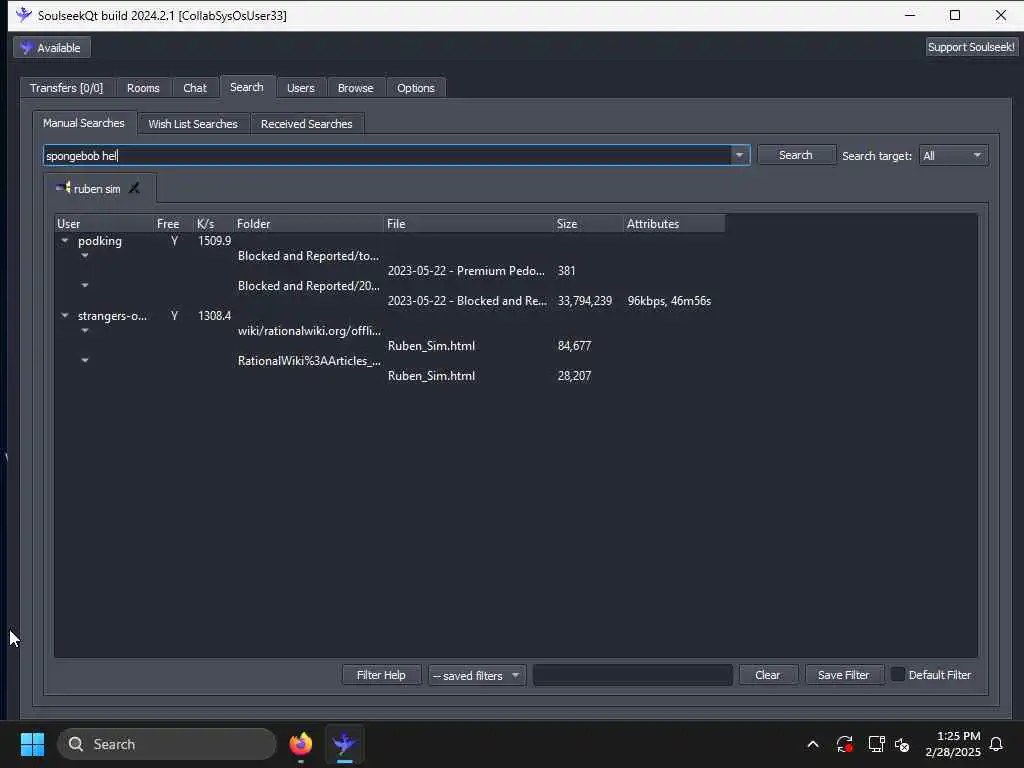
Task: Open the network status tray icon
Action: click(x=876, y=744)
